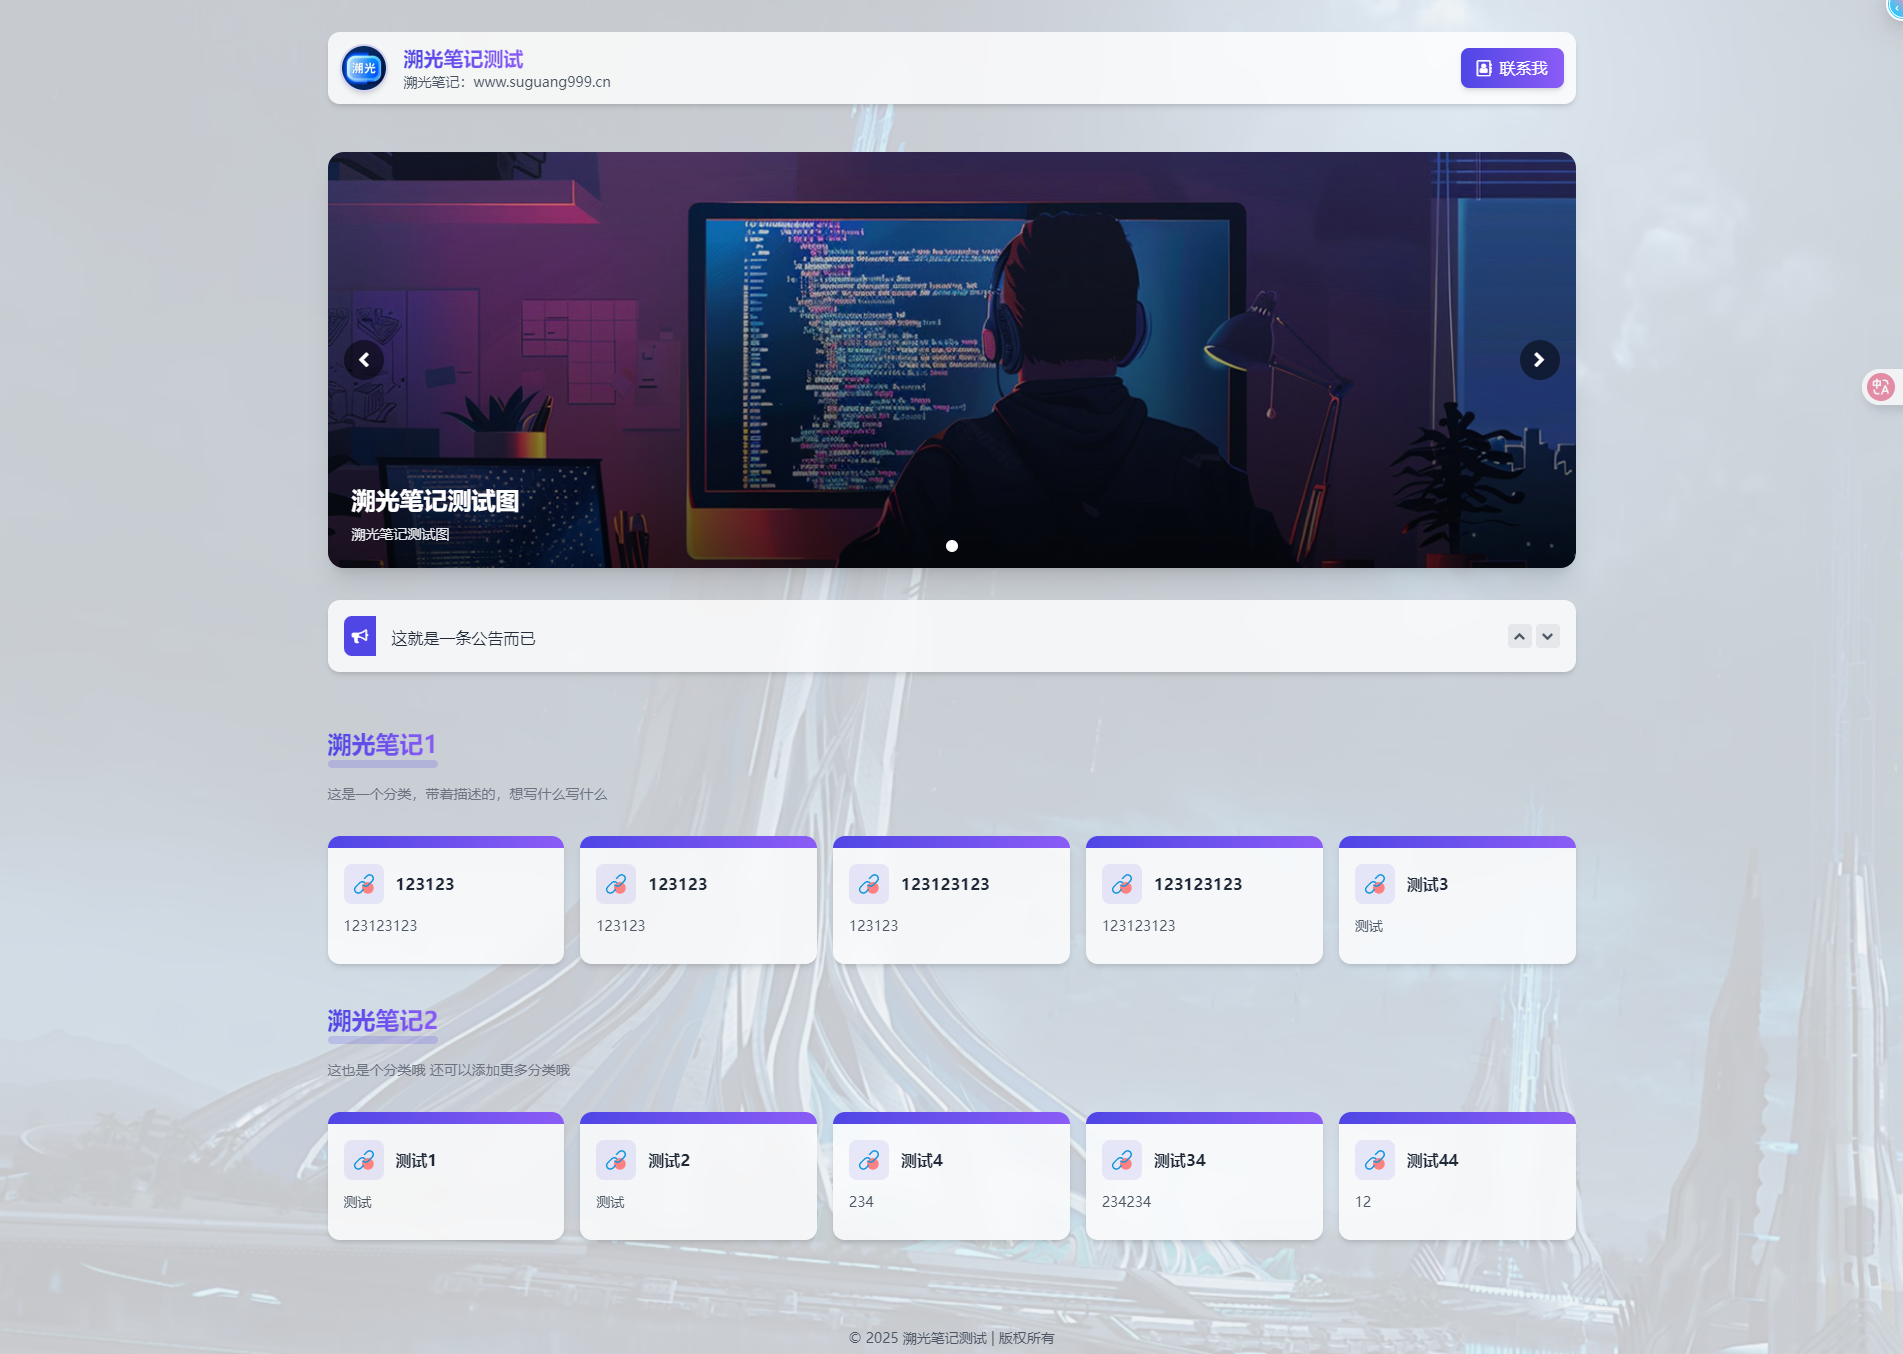
Task: Click link icon on 测试4 card
Action: click(x=869, y=1160)
